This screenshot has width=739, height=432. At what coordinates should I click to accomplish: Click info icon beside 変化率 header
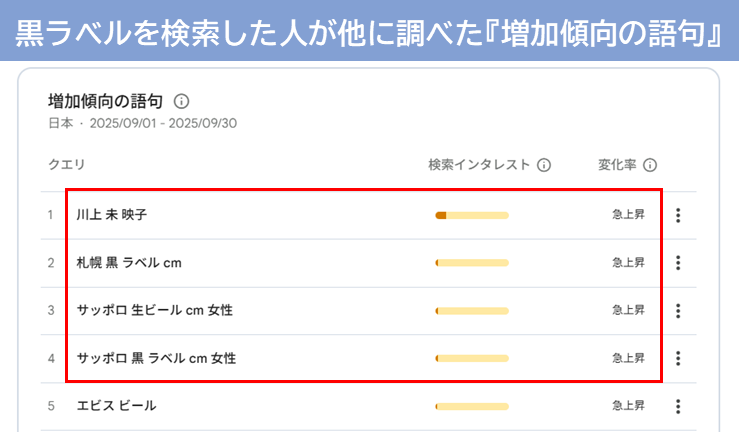(650, 165)
